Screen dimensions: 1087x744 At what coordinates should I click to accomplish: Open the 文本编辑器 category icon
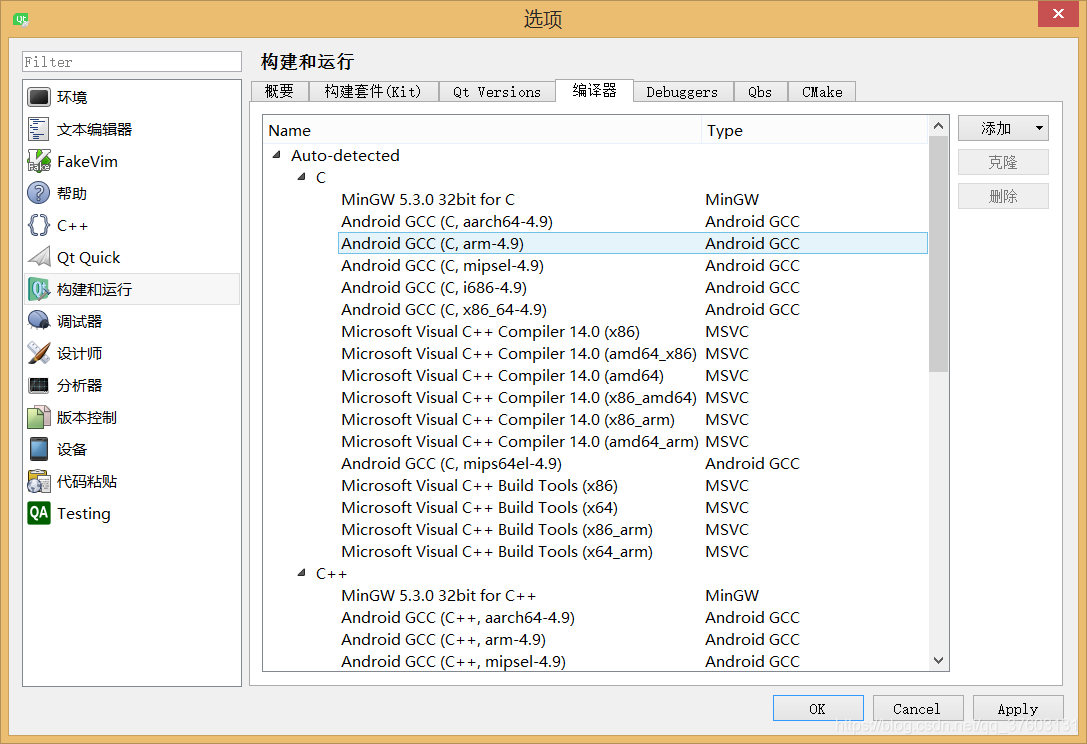39,129
